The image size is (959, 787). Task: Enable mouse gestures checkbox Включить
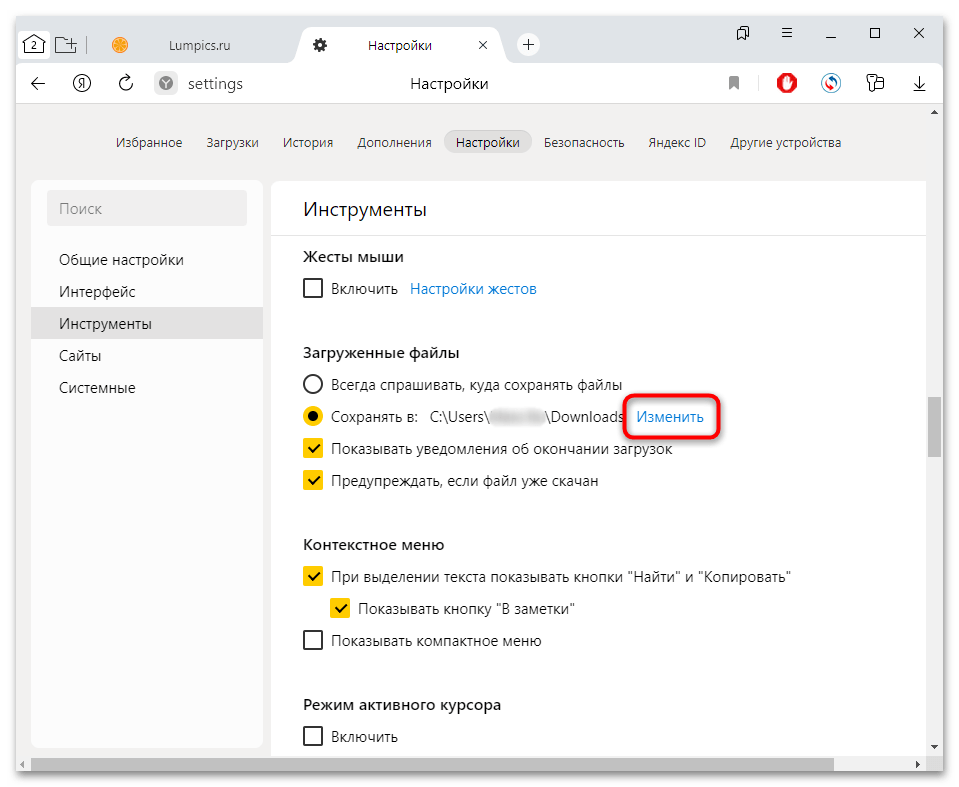coord(313,289)
